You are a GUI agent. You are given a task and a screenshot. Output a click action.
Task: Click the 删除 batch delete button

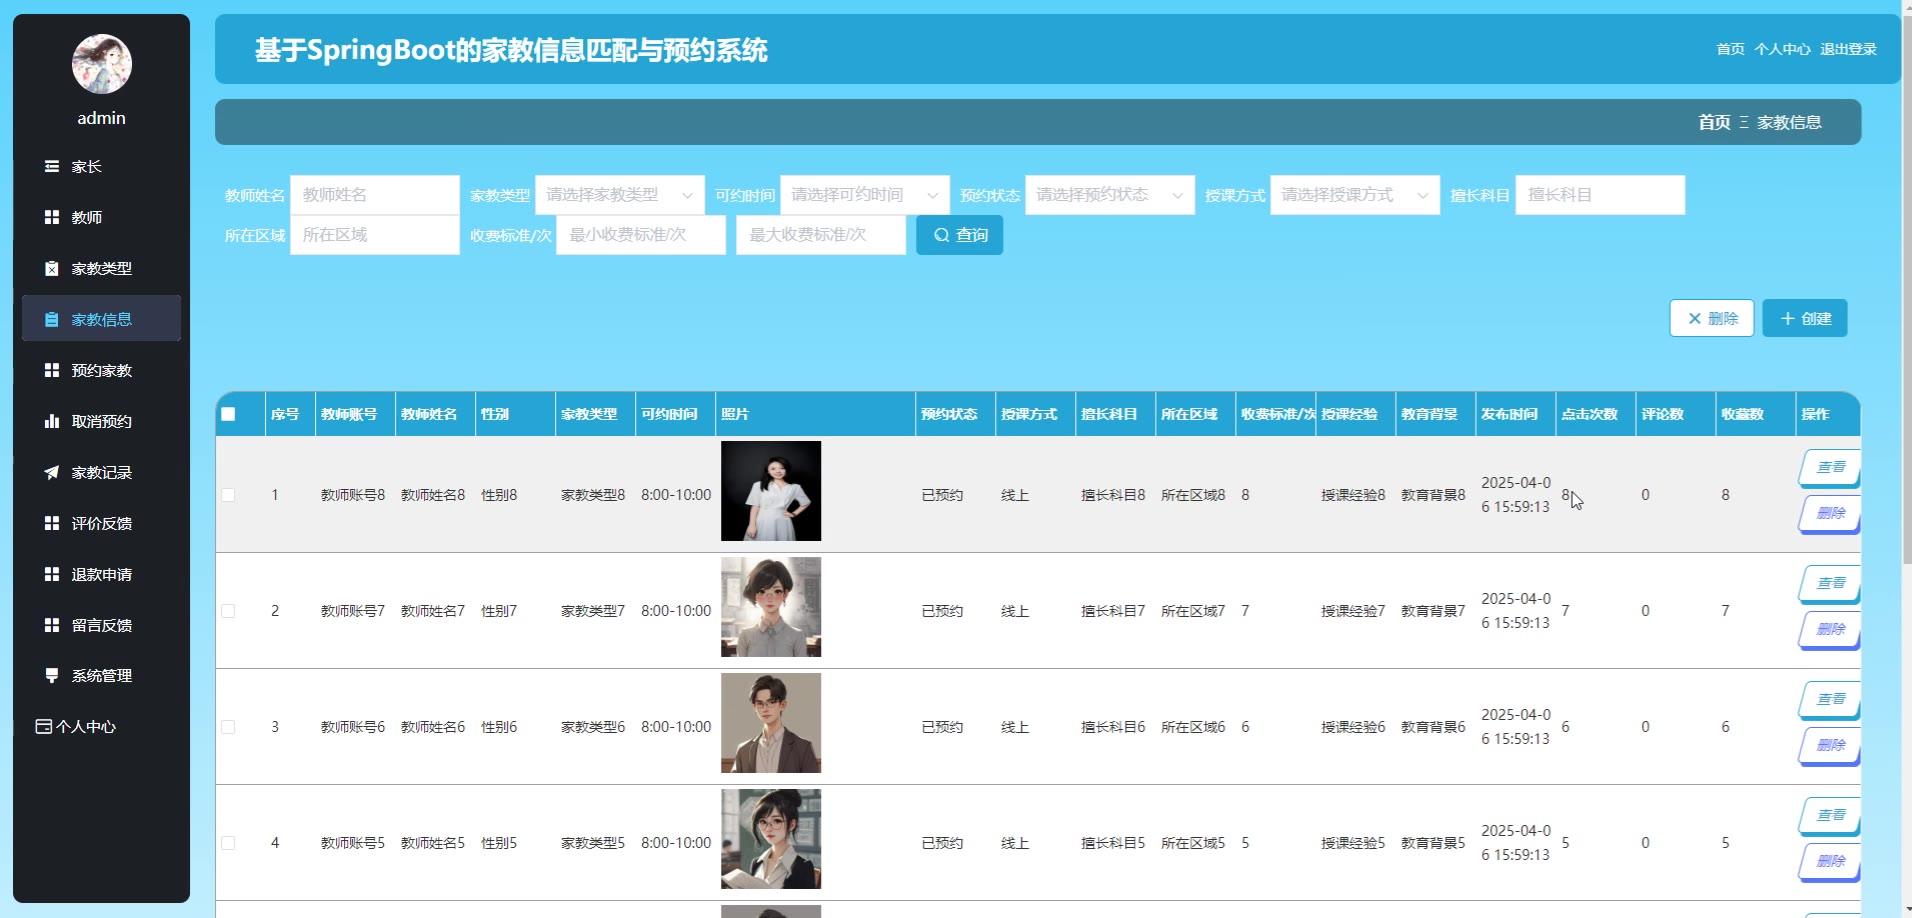pos(1712,318)
